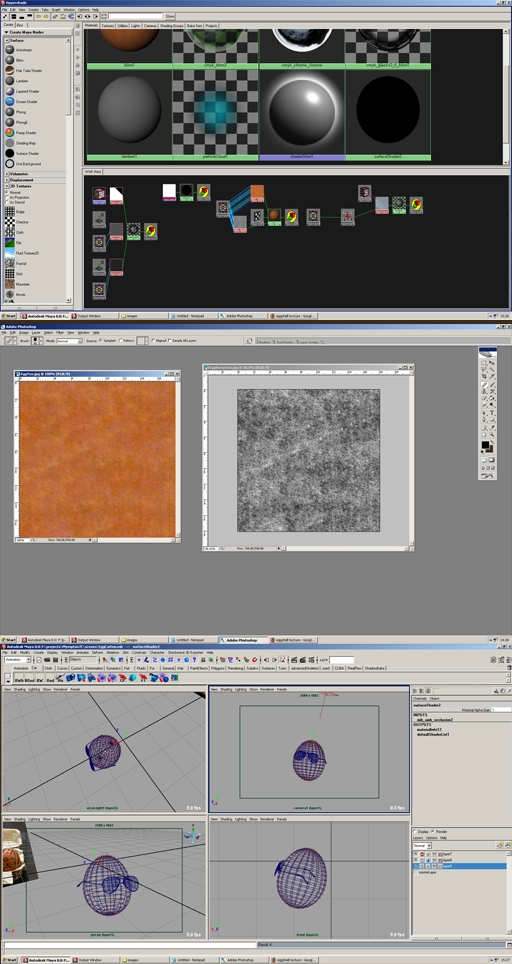The image size is (512, 964).
Task: Toggle Sample All Layers checkbox
Action: [171, 340]
